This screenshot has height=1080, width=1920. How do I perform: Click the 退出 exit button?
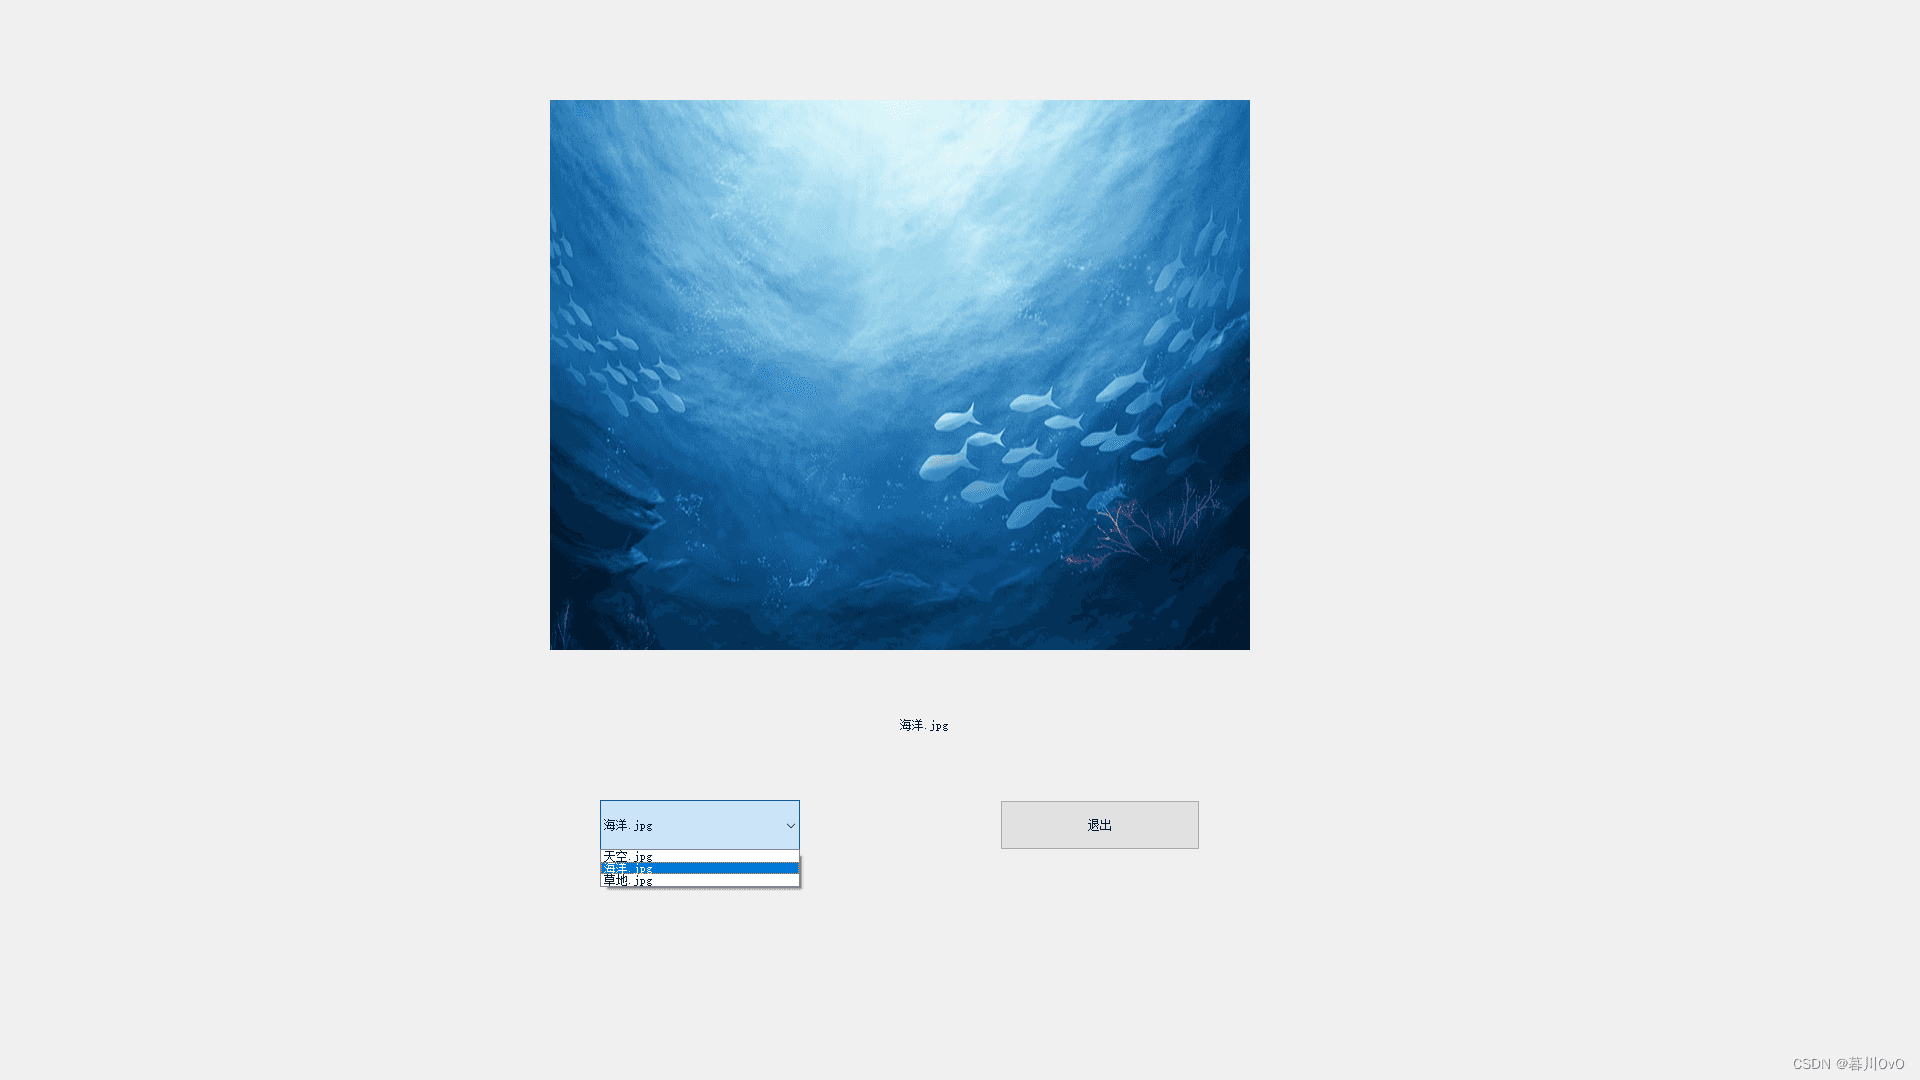[1100, 825]
